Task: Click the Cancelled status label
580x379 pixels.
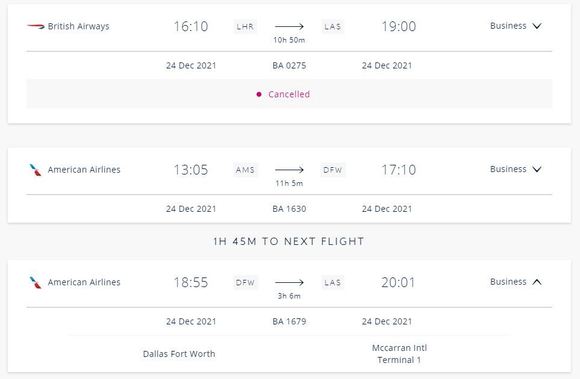Action: [x=289, y=94]
